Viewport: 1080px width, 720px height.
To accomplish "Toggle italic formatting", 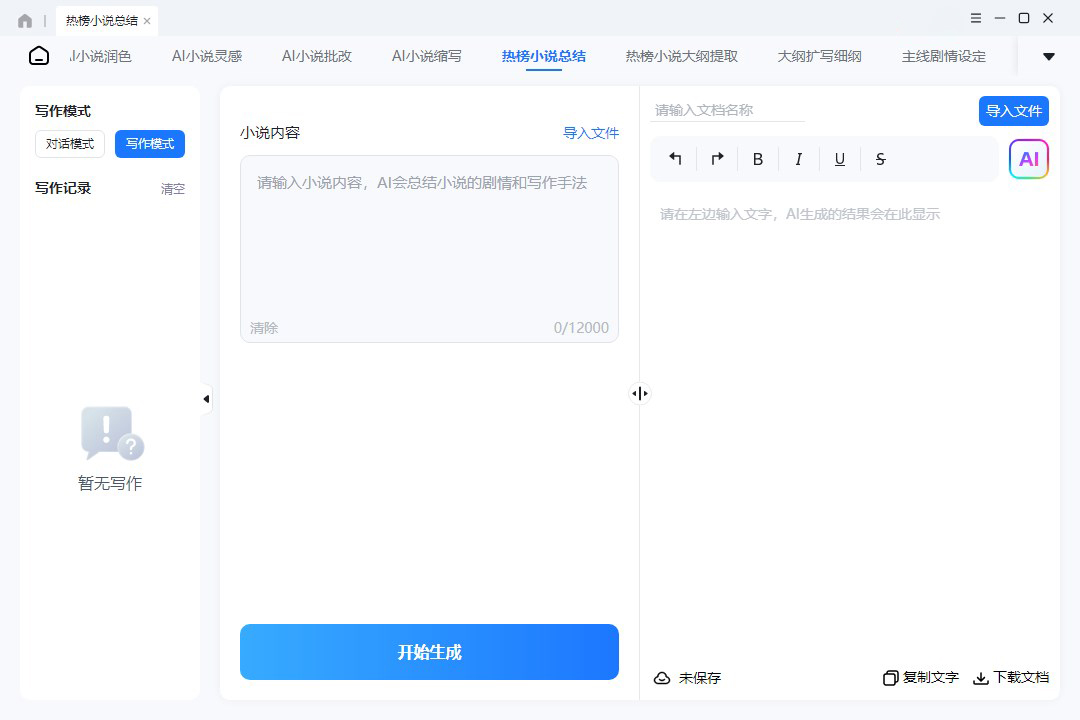I will [x=798, y=159].
